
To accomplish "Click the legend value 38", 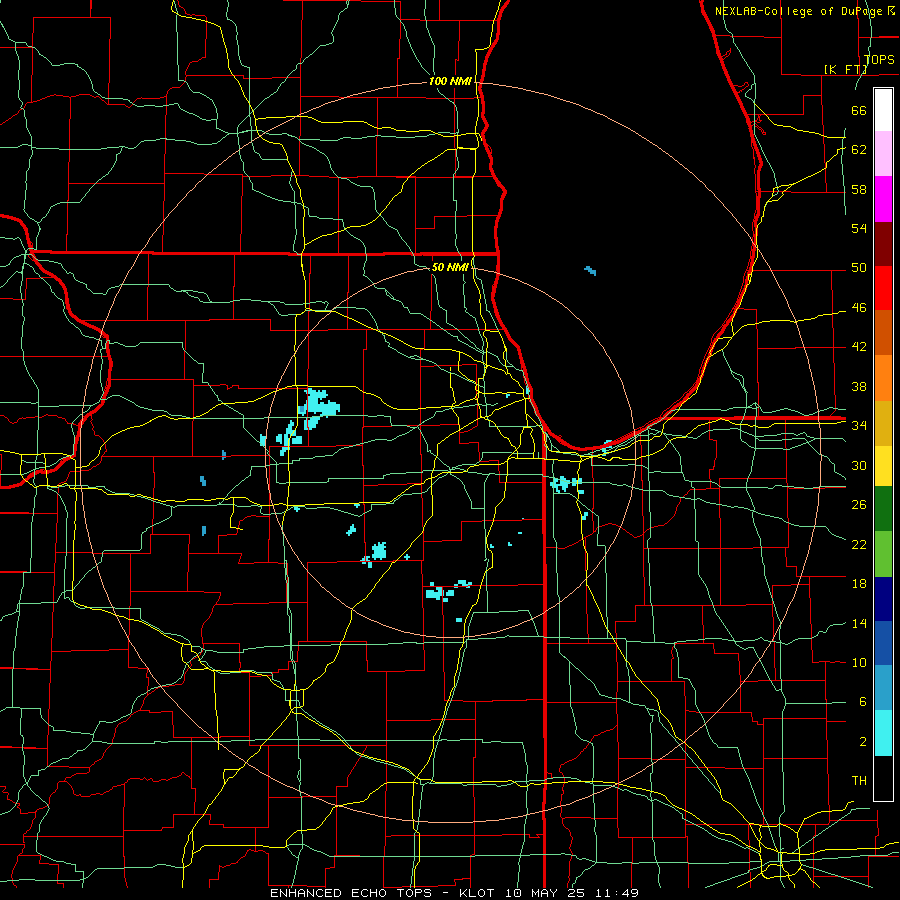I will pos(859,386).
